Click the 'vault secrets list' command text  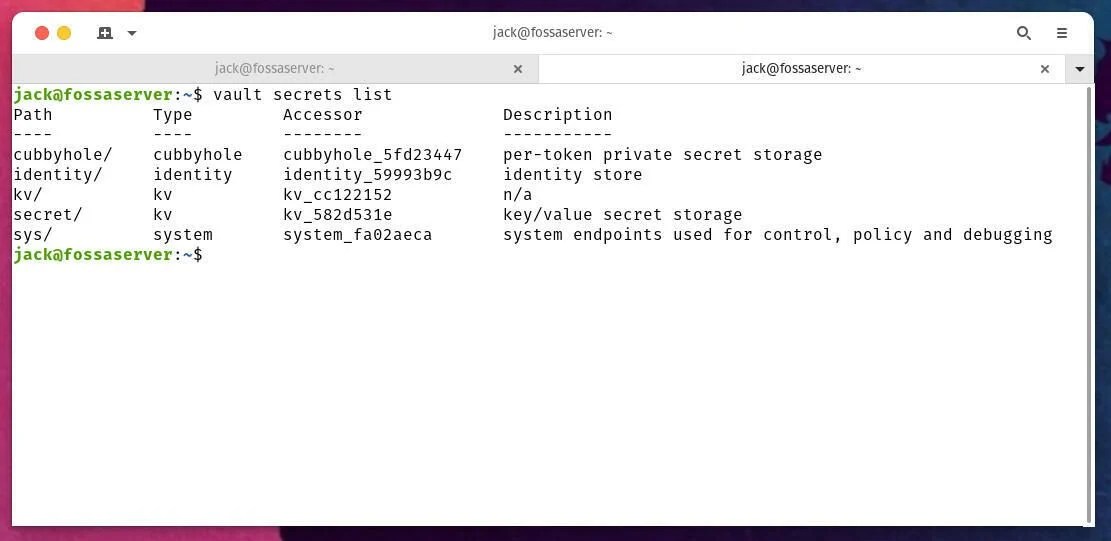point(303,94)
